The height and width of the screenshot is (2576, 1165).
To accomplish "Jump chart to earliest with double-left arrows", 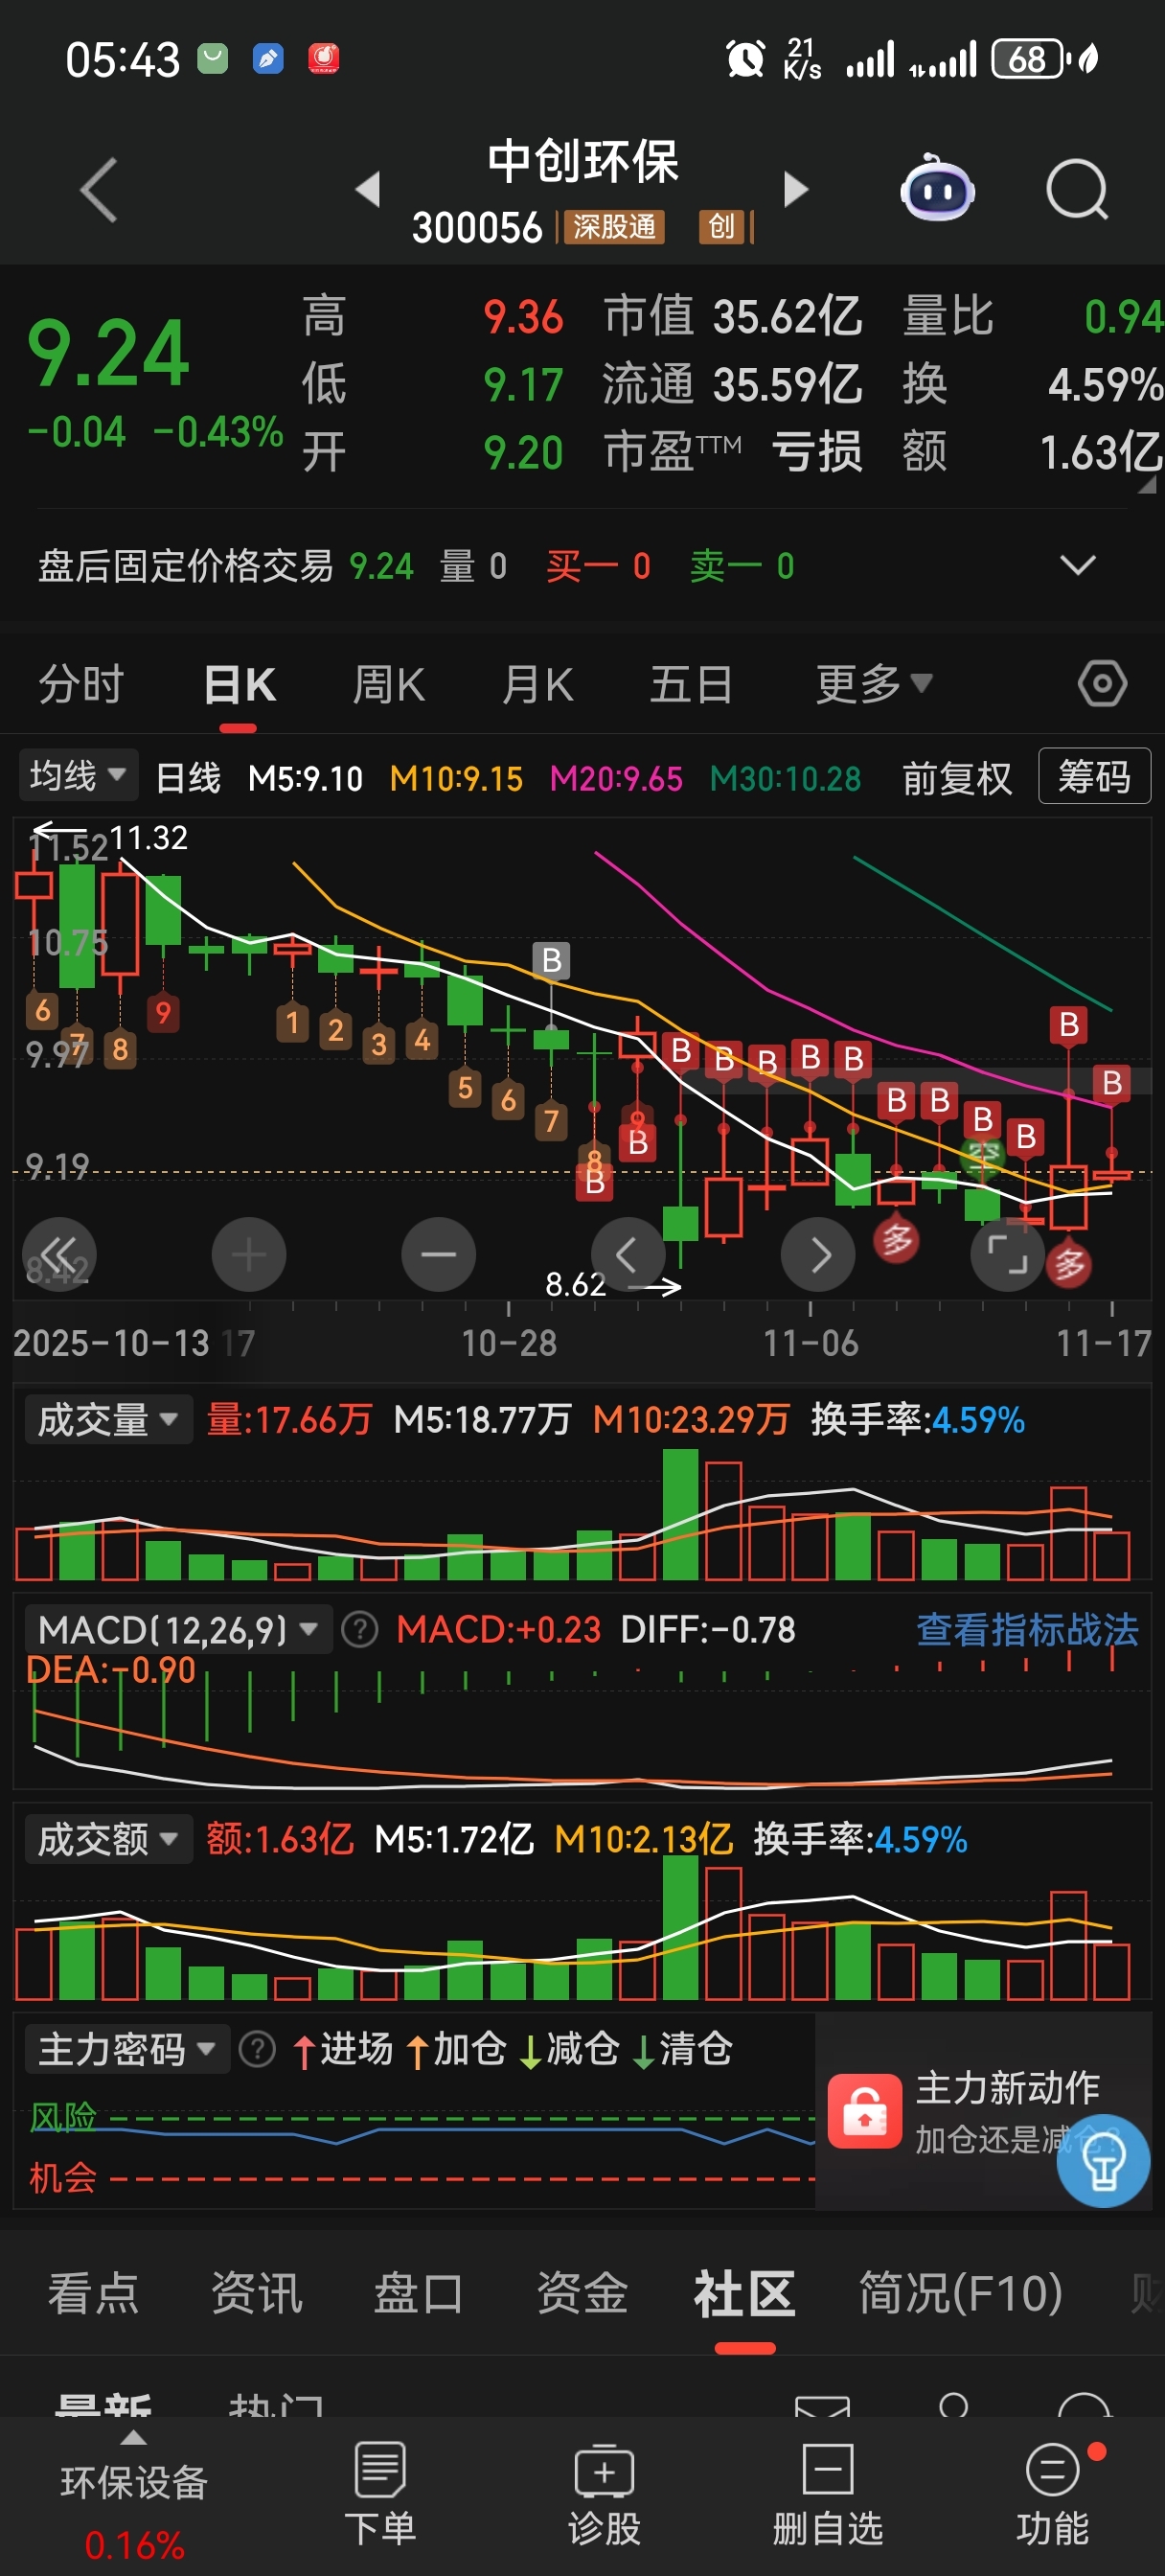I will [x=59, y=1254].
